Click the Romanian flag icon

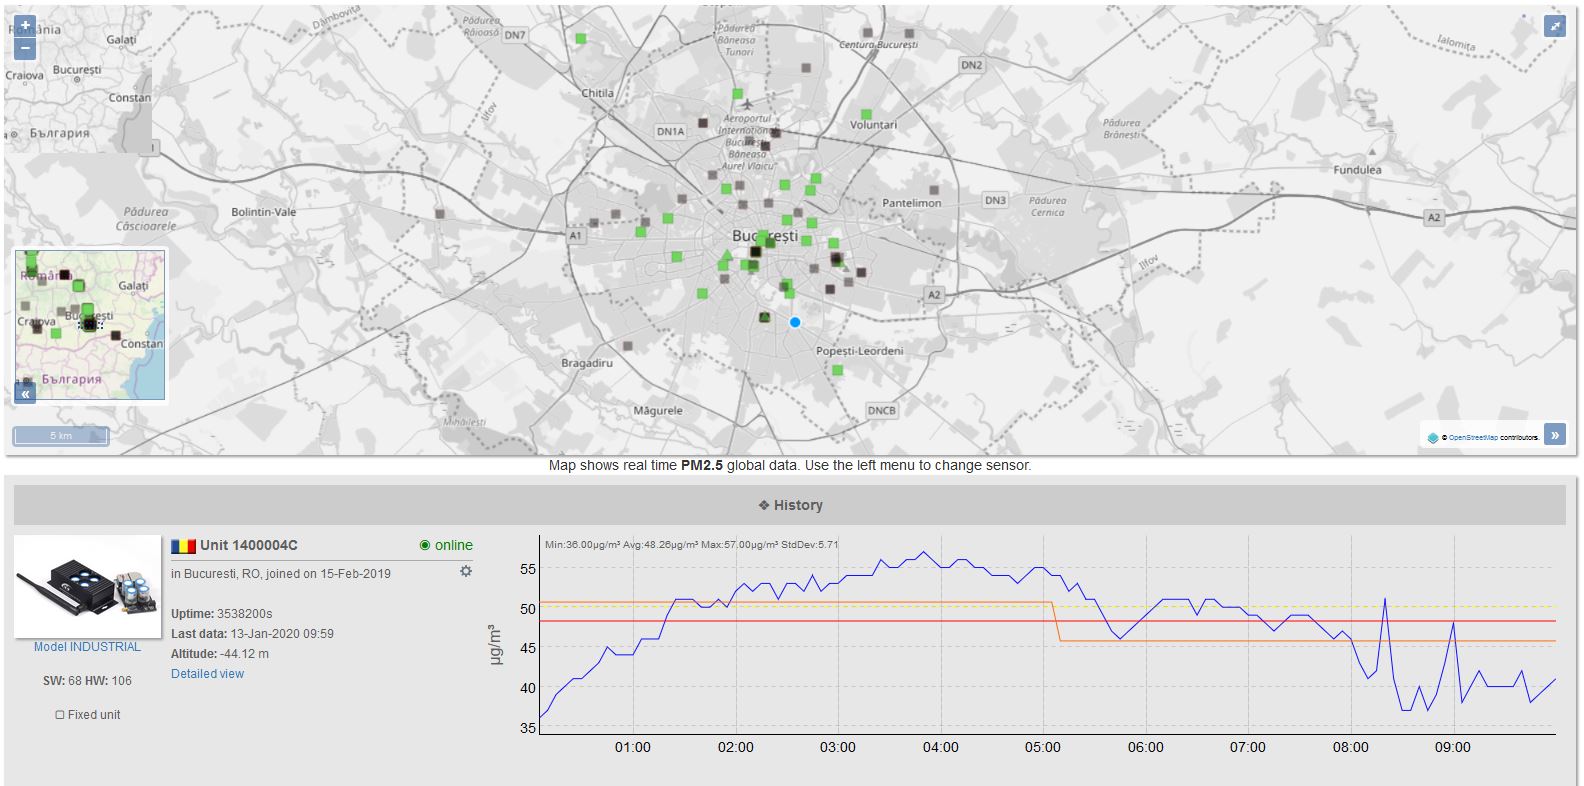tap(183, 546)
